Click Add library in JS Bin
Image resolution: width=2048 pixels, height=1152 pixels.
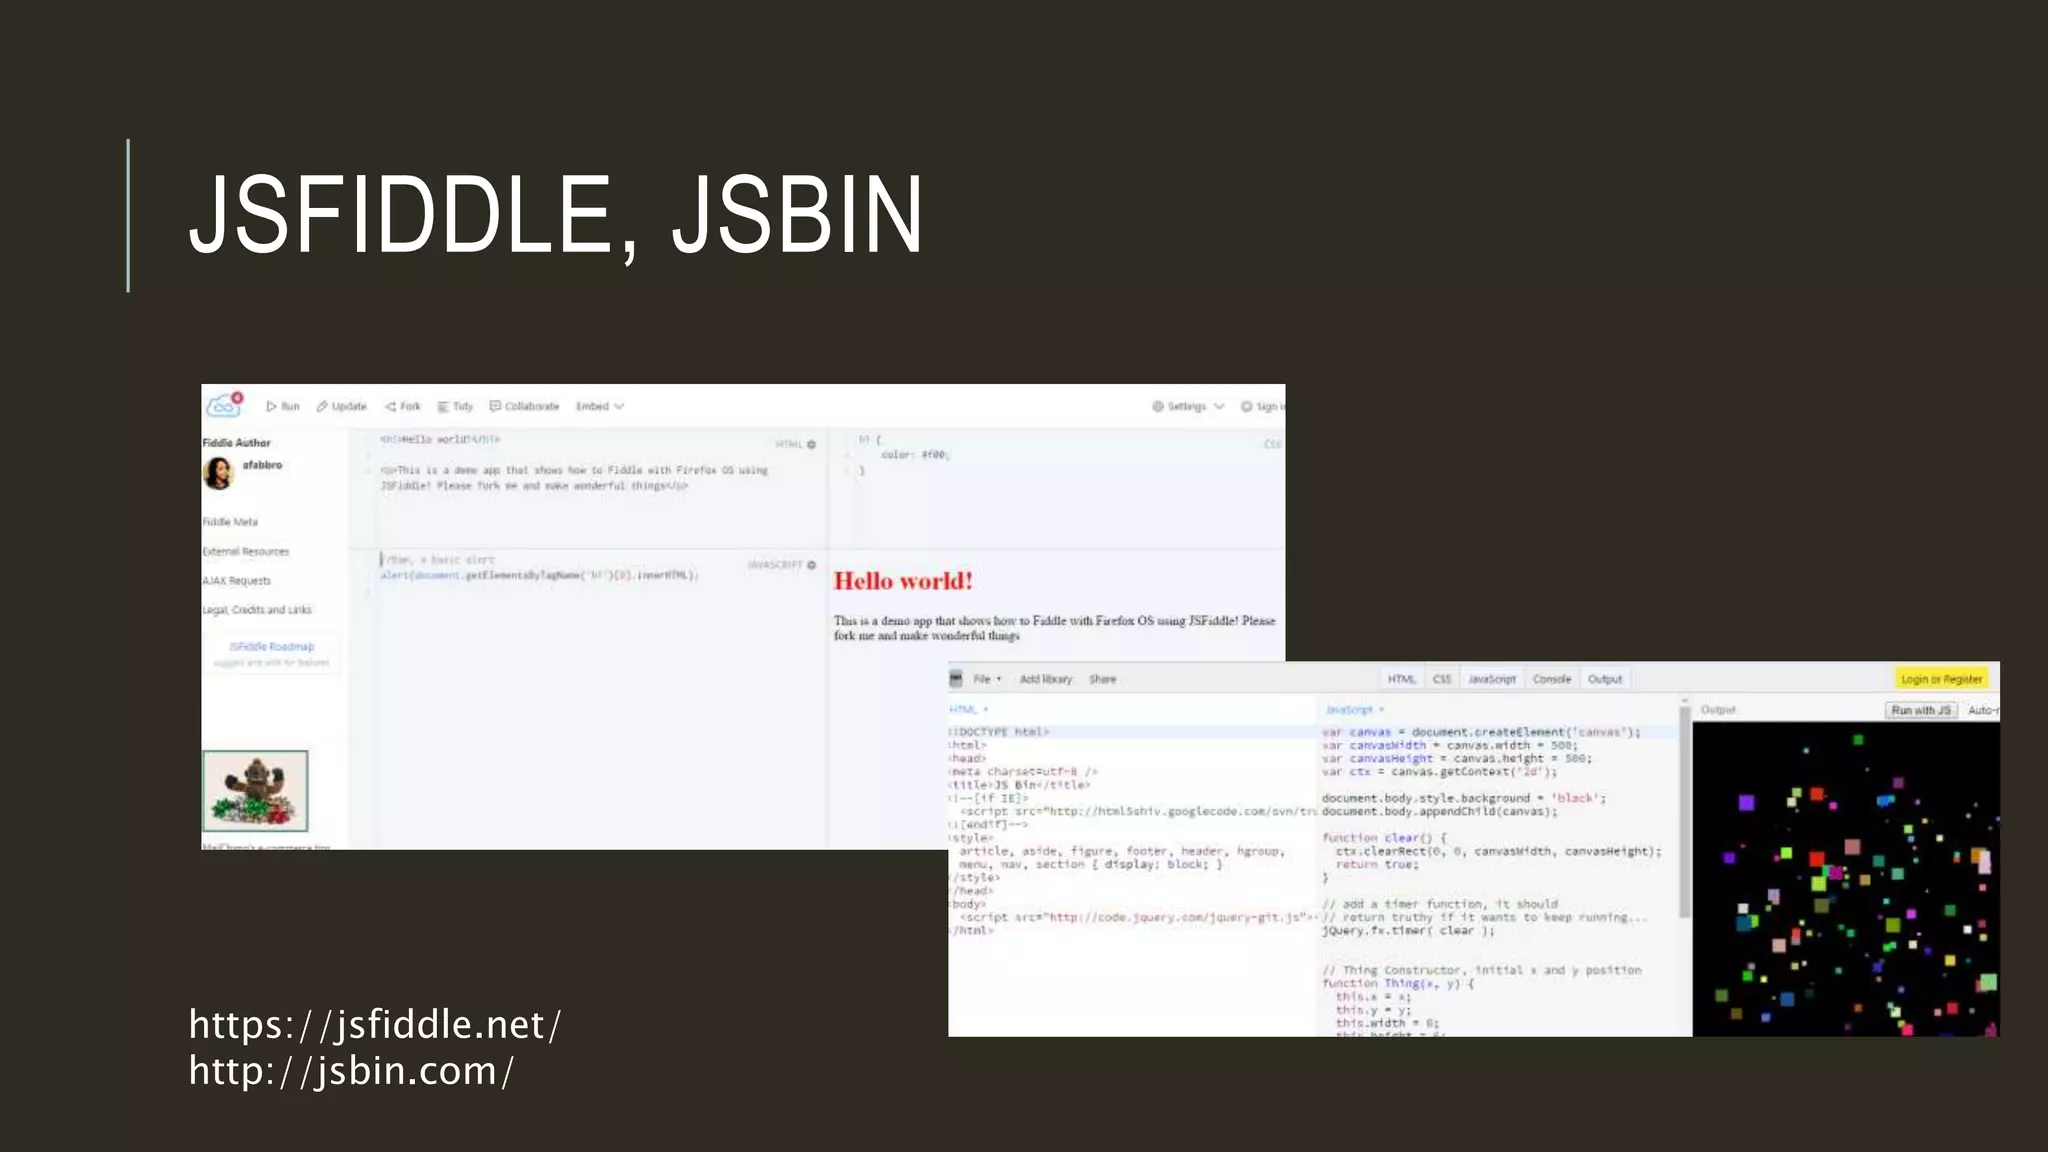point(1046,679)
